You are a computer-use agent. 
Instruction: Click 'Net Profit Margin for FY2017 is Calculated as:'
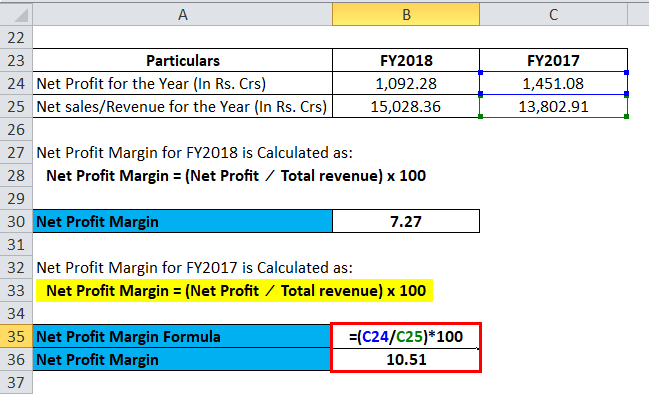[195, 267]
